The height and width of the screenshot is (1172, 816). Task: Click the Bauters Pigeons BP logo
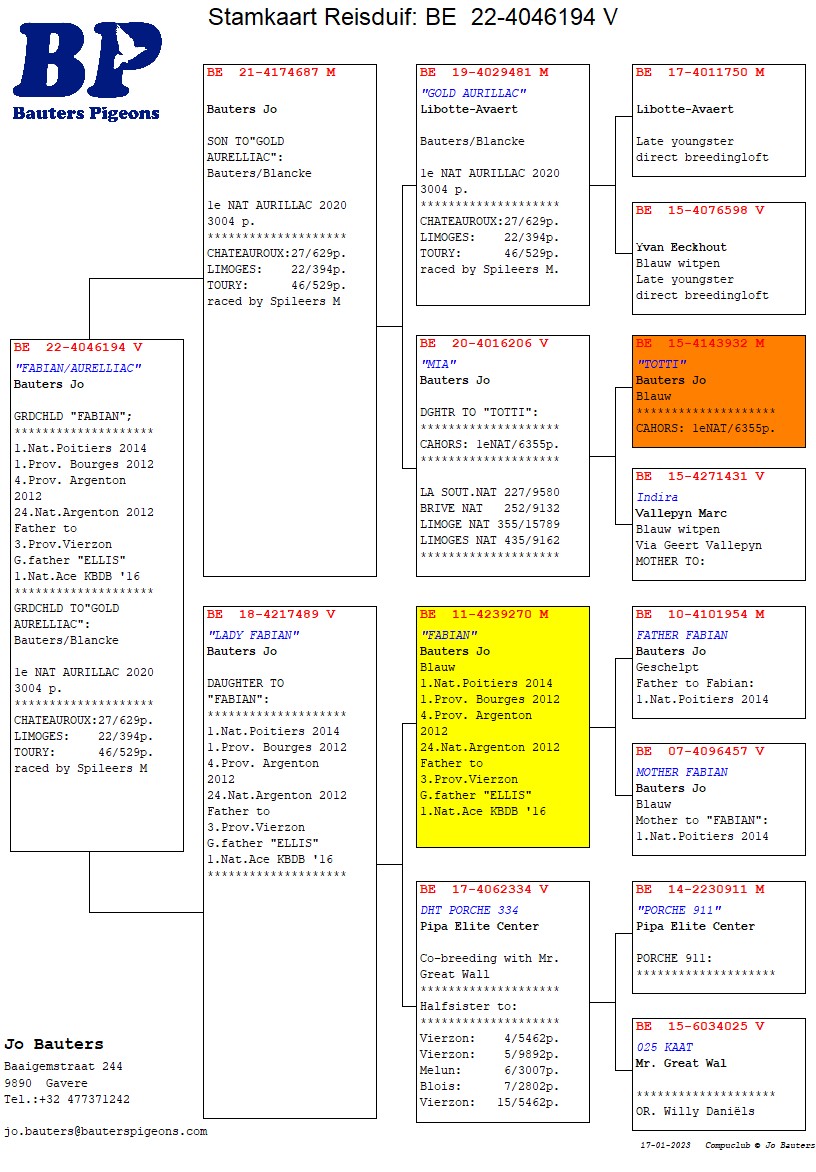[x=86, y=70]
